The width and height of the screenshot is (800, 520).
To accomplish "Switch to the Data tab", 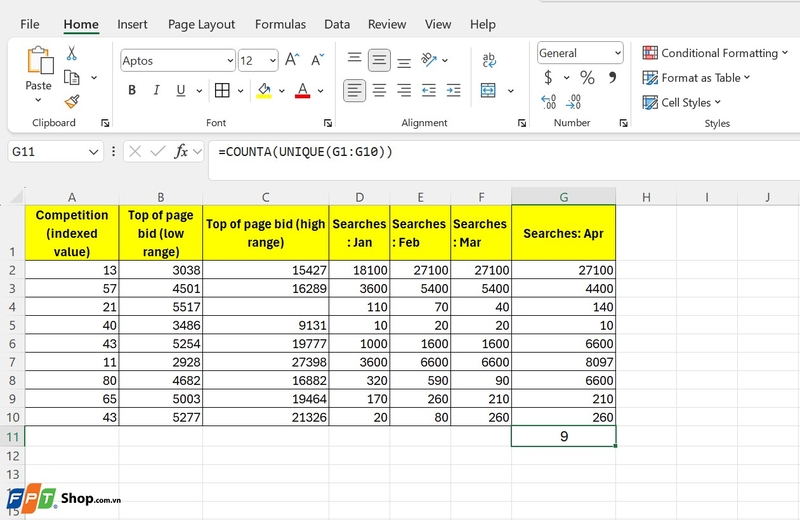I will click(x=337, y=24).
